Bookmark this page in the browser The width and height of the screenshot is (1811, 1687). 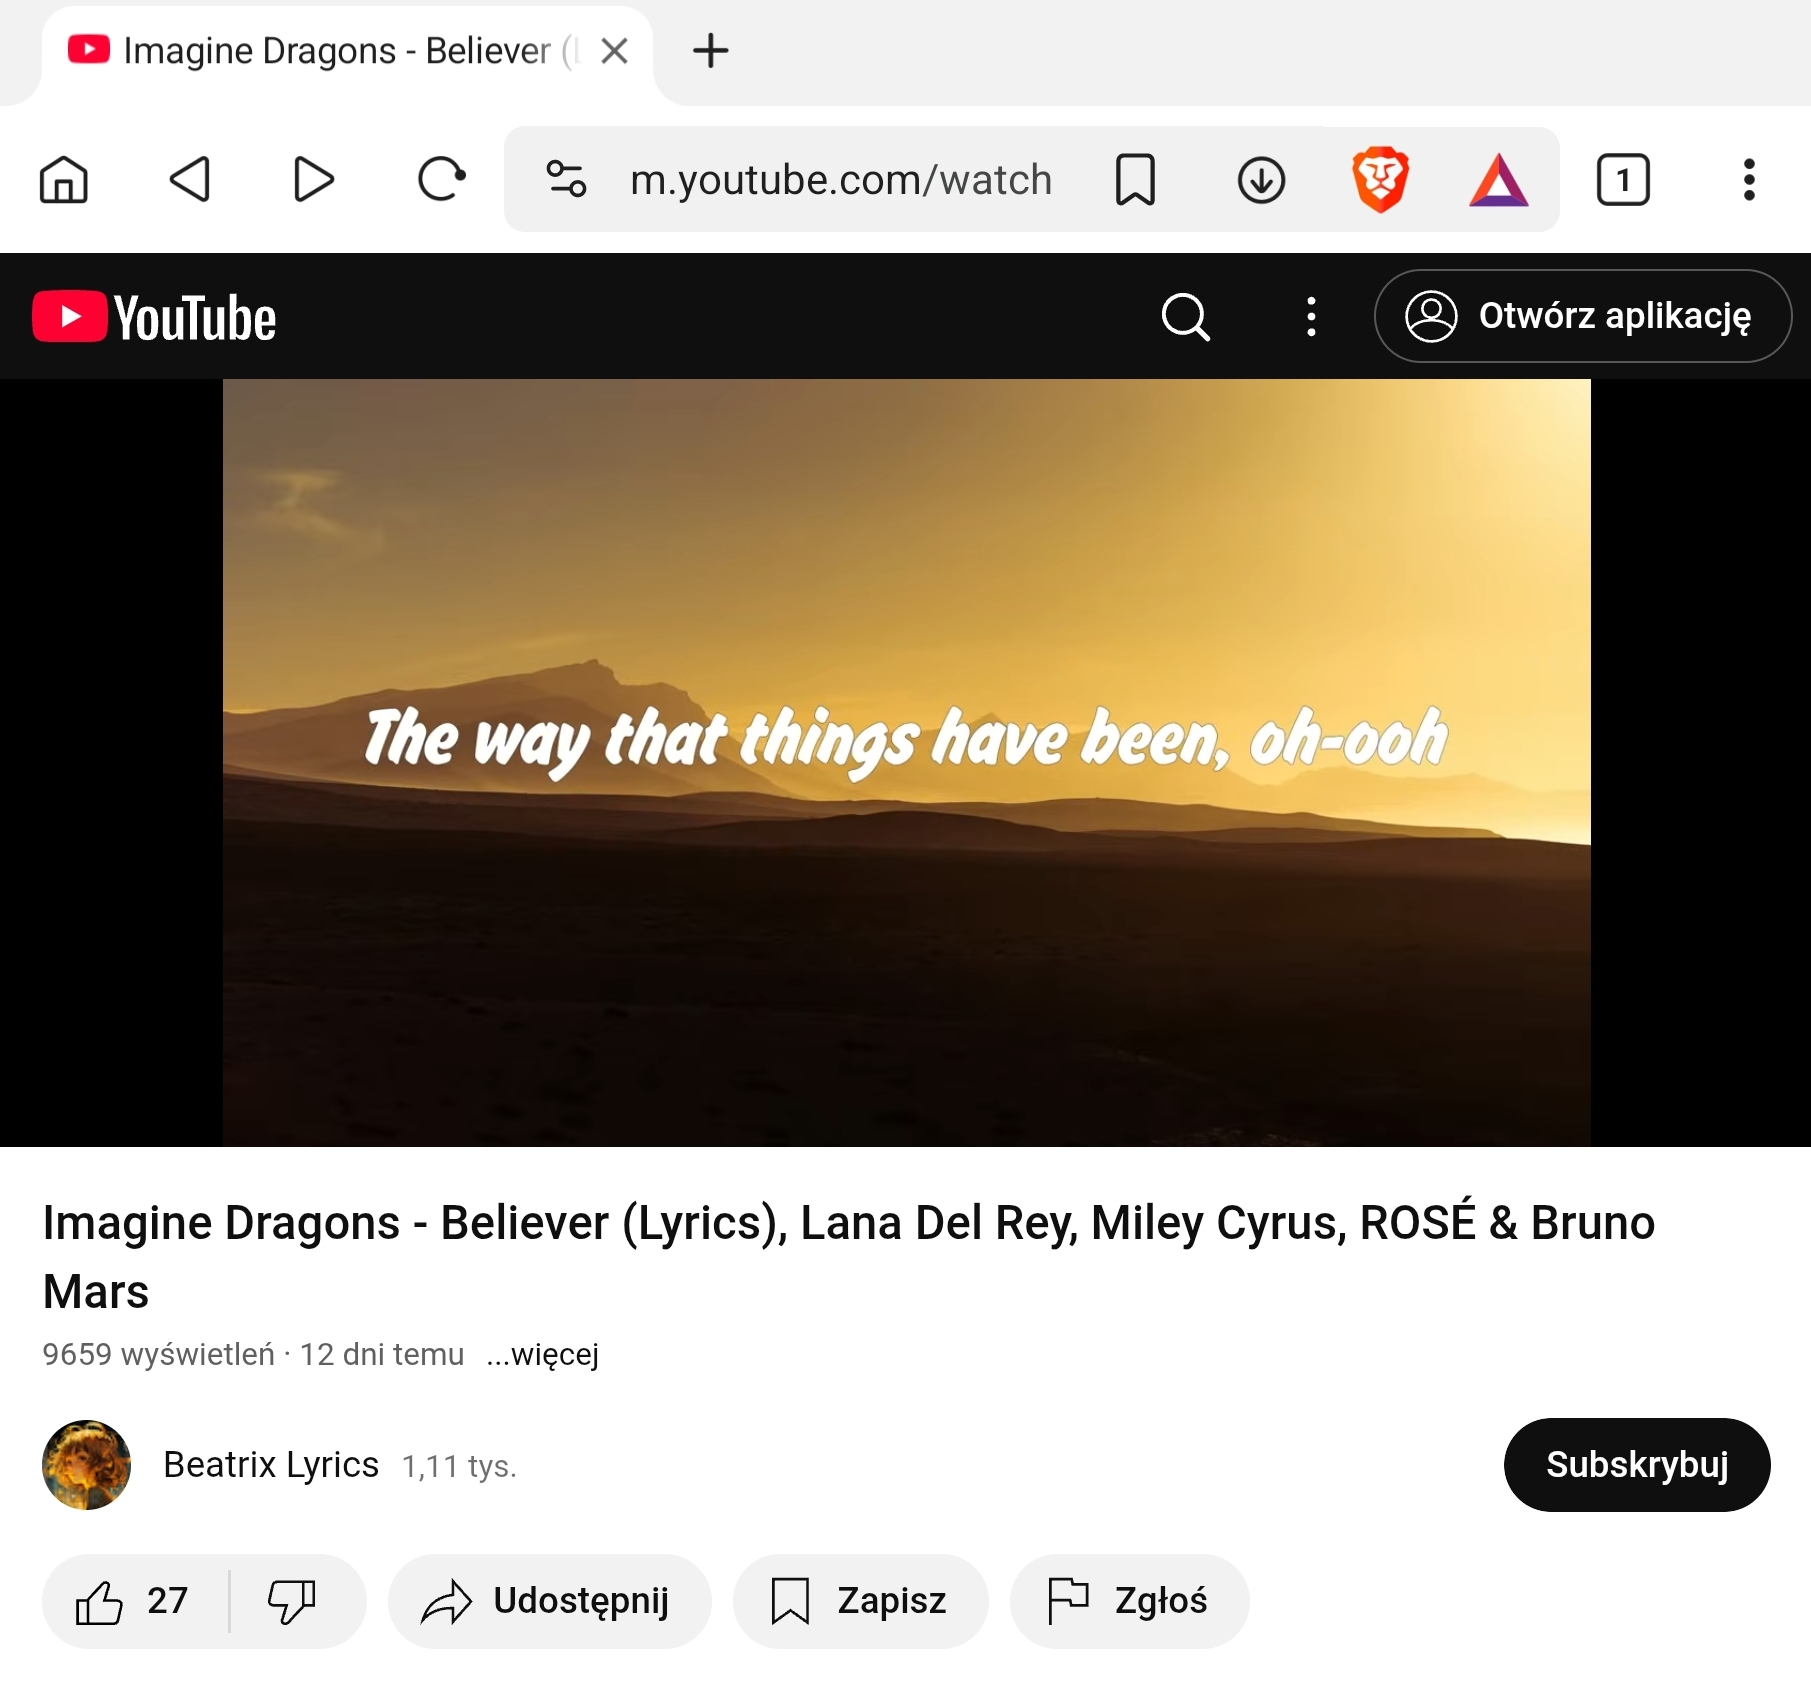click(1135, 180)
